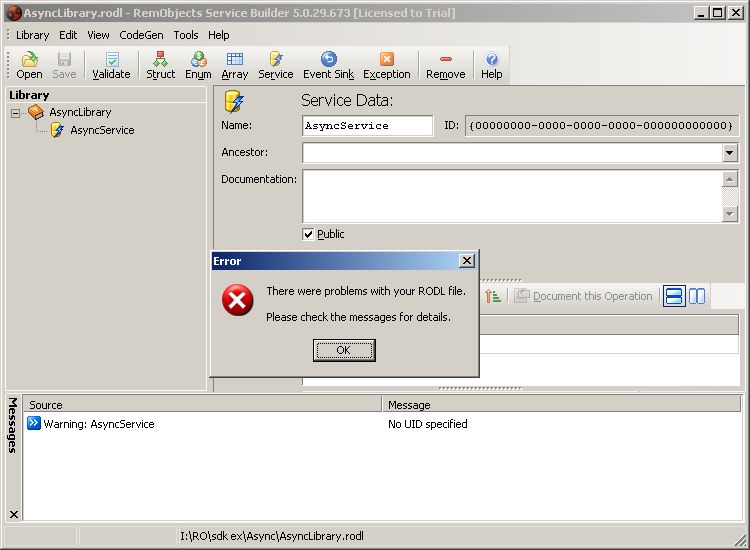Open the Library menu
750x550 pixels.
click(x=33, y=35)
